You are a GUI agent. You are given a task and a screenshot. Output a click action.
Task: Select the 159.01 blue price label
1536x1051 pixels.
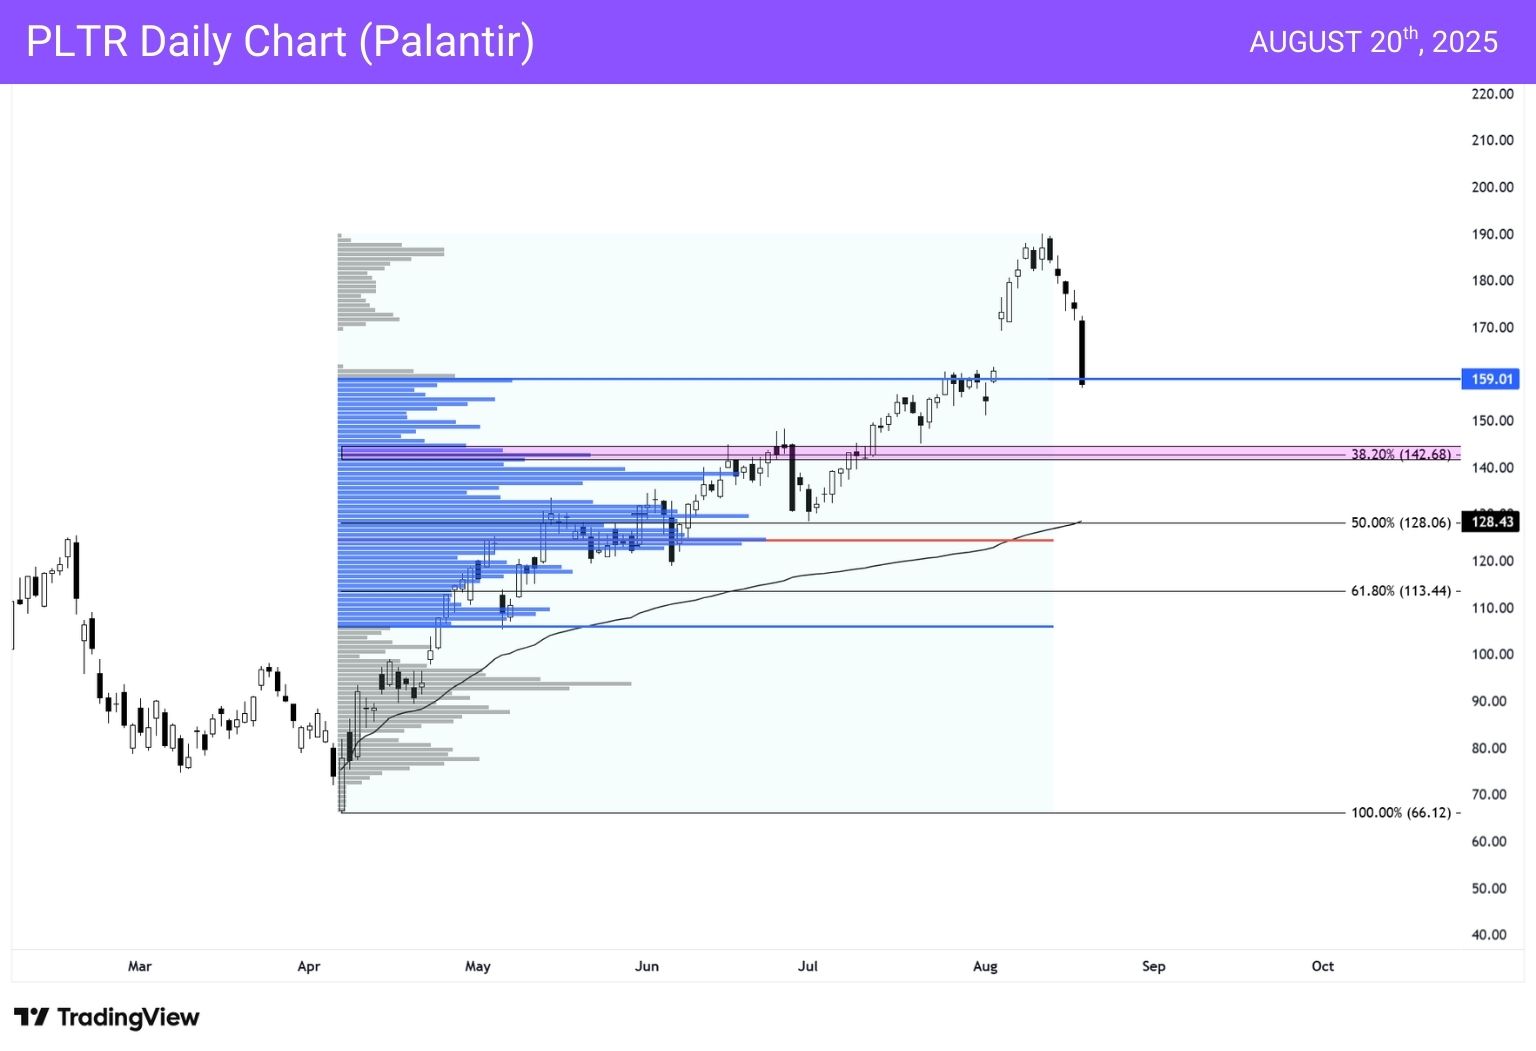tap(1490, 379)
